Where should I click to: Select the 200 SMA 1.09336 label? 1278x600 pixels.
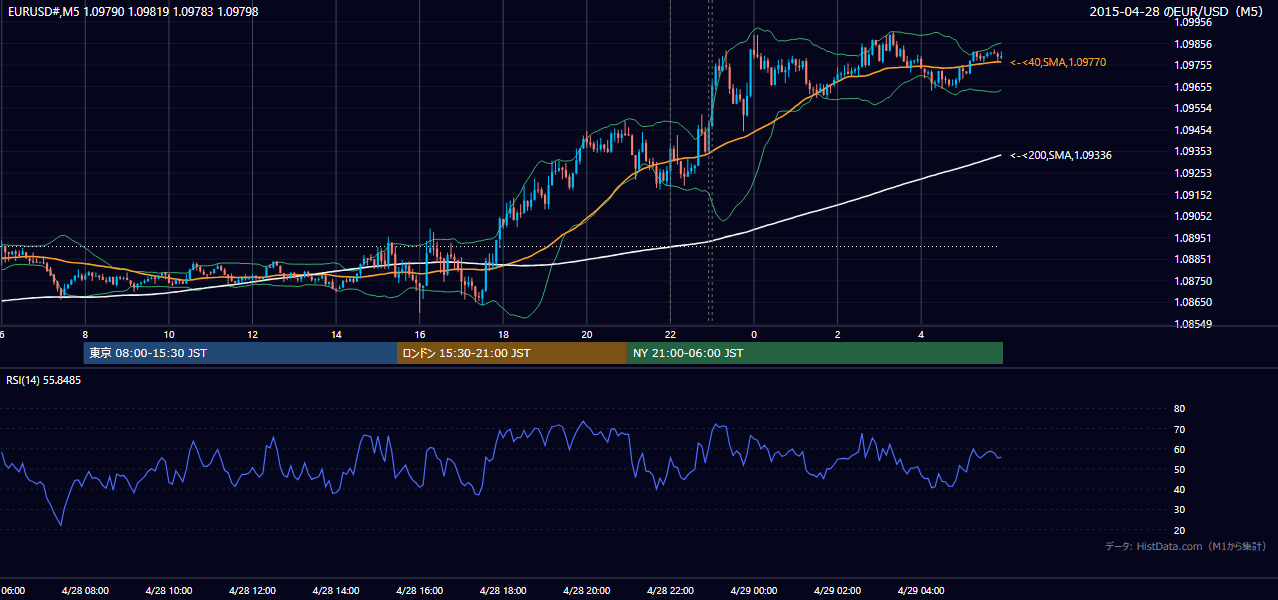[1061, 155]
